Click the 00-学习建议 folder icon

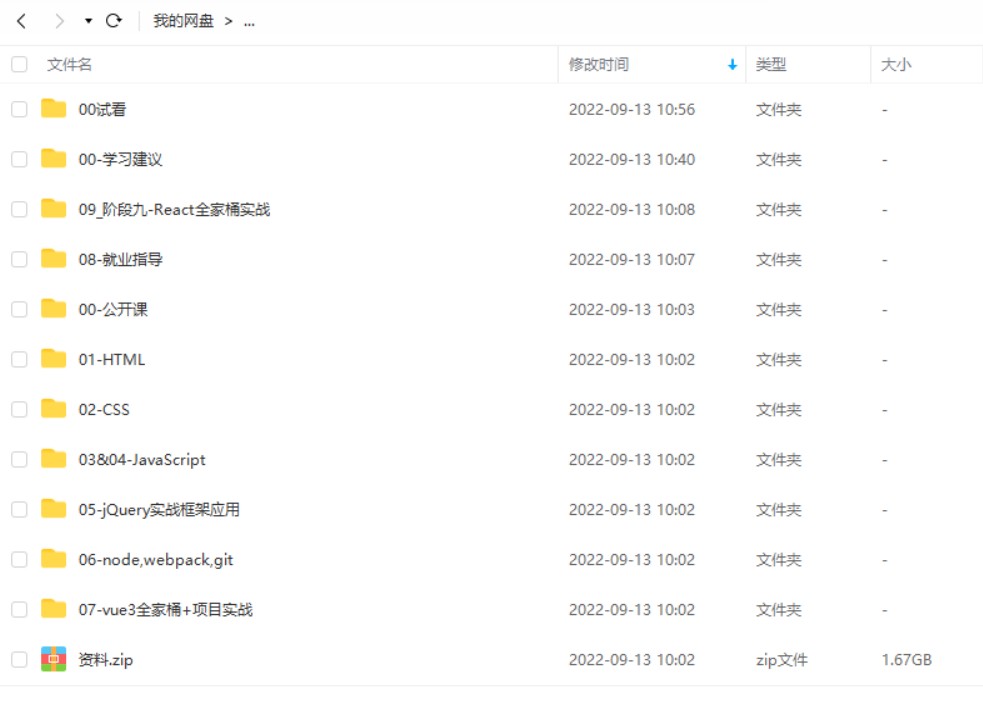53,159
